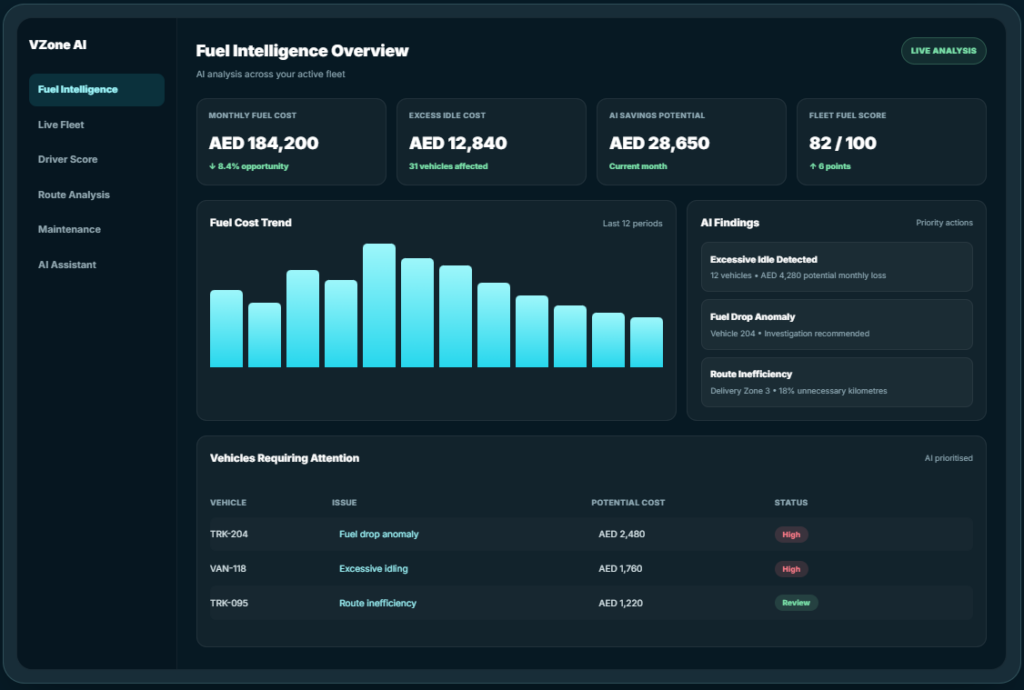The height and width of the screenshot is (690, 1024).
Task: Click the LIVE ANALYSIS badge
Action: [944, 51]
